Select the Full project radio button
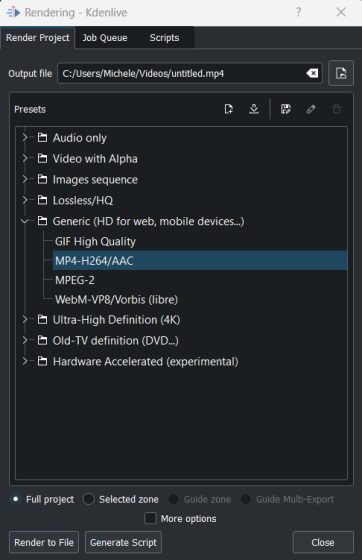362x560 pixels. (x=16, y=499)
